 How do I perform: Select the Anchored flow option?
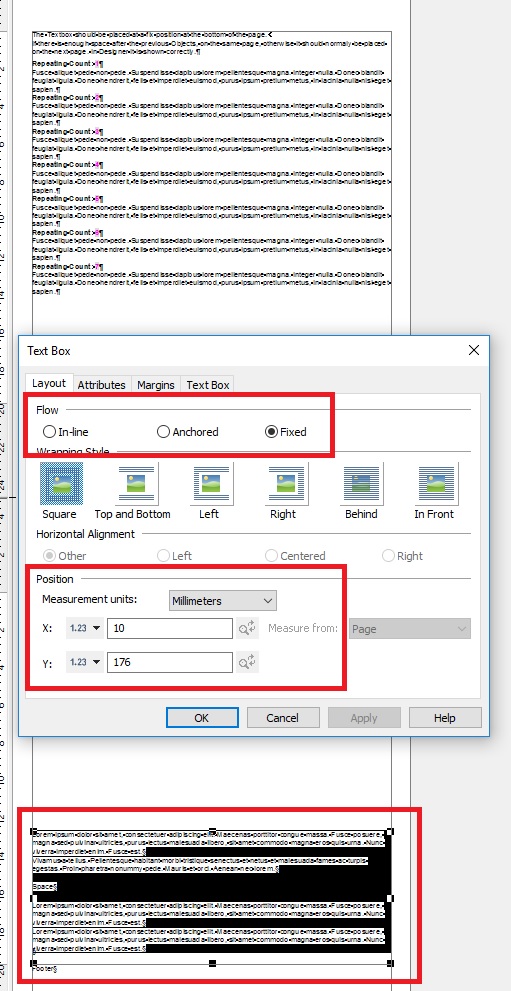point(163,432)
